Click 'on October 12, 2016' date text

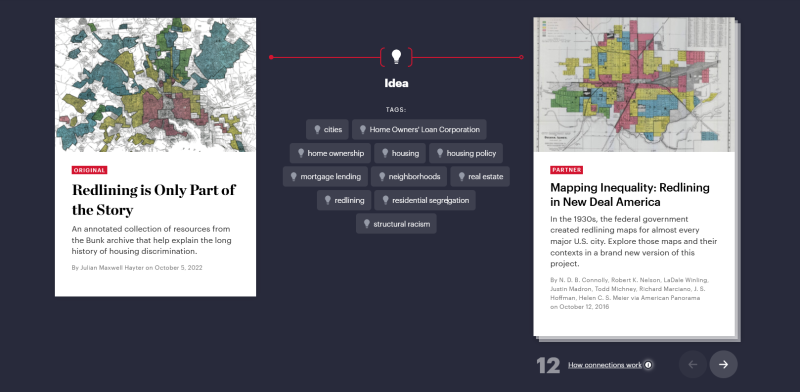[580, 307]
